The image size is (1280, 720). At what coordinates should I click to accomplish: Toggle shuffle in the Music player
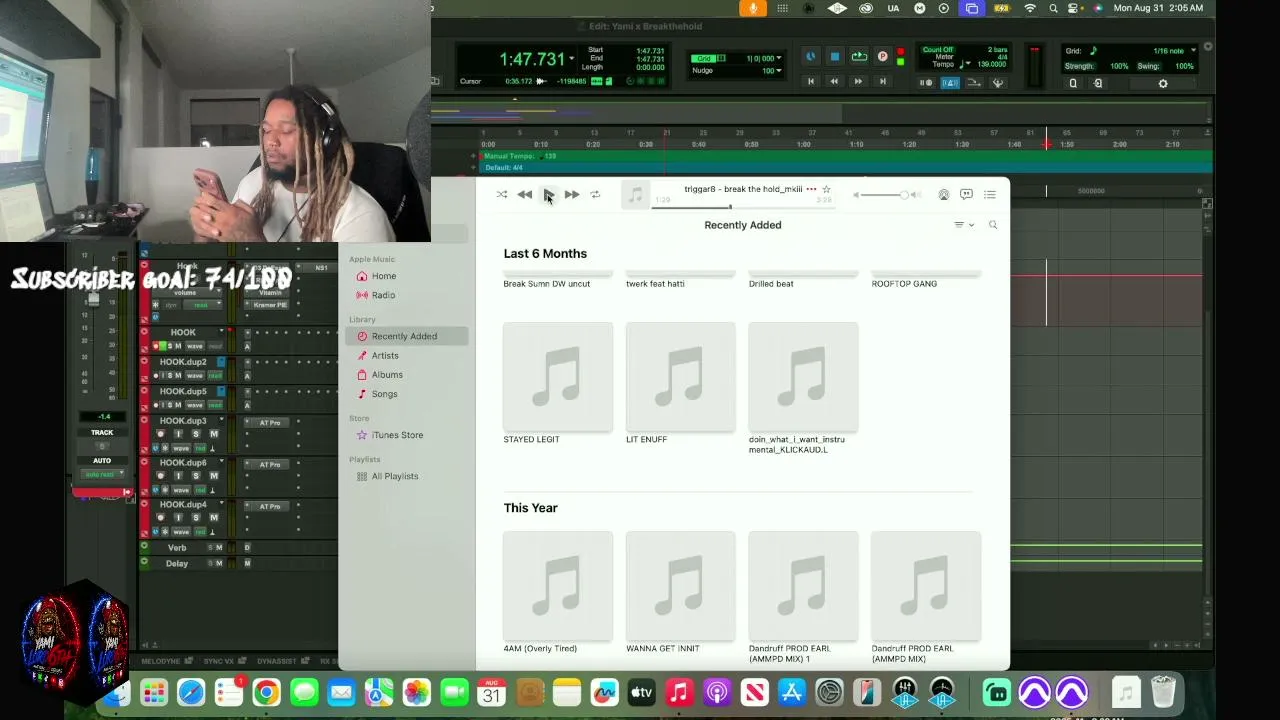click(502, 195)
